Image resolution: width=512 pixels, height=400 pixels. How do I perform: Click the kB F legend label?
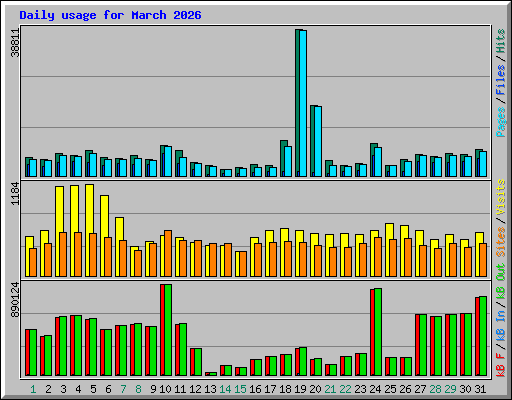[x=501, y=366]
